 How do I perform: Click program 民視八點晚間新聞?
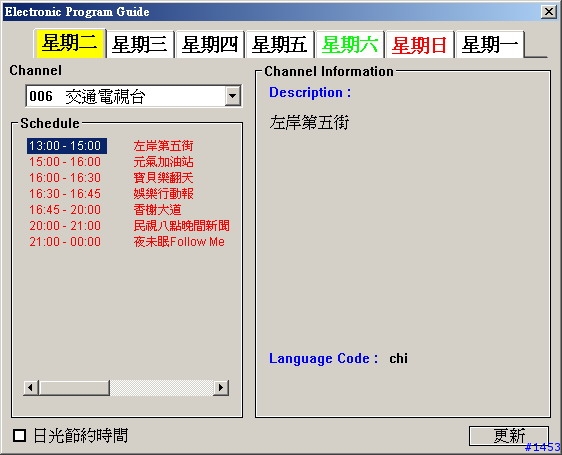tap(181, 226)
